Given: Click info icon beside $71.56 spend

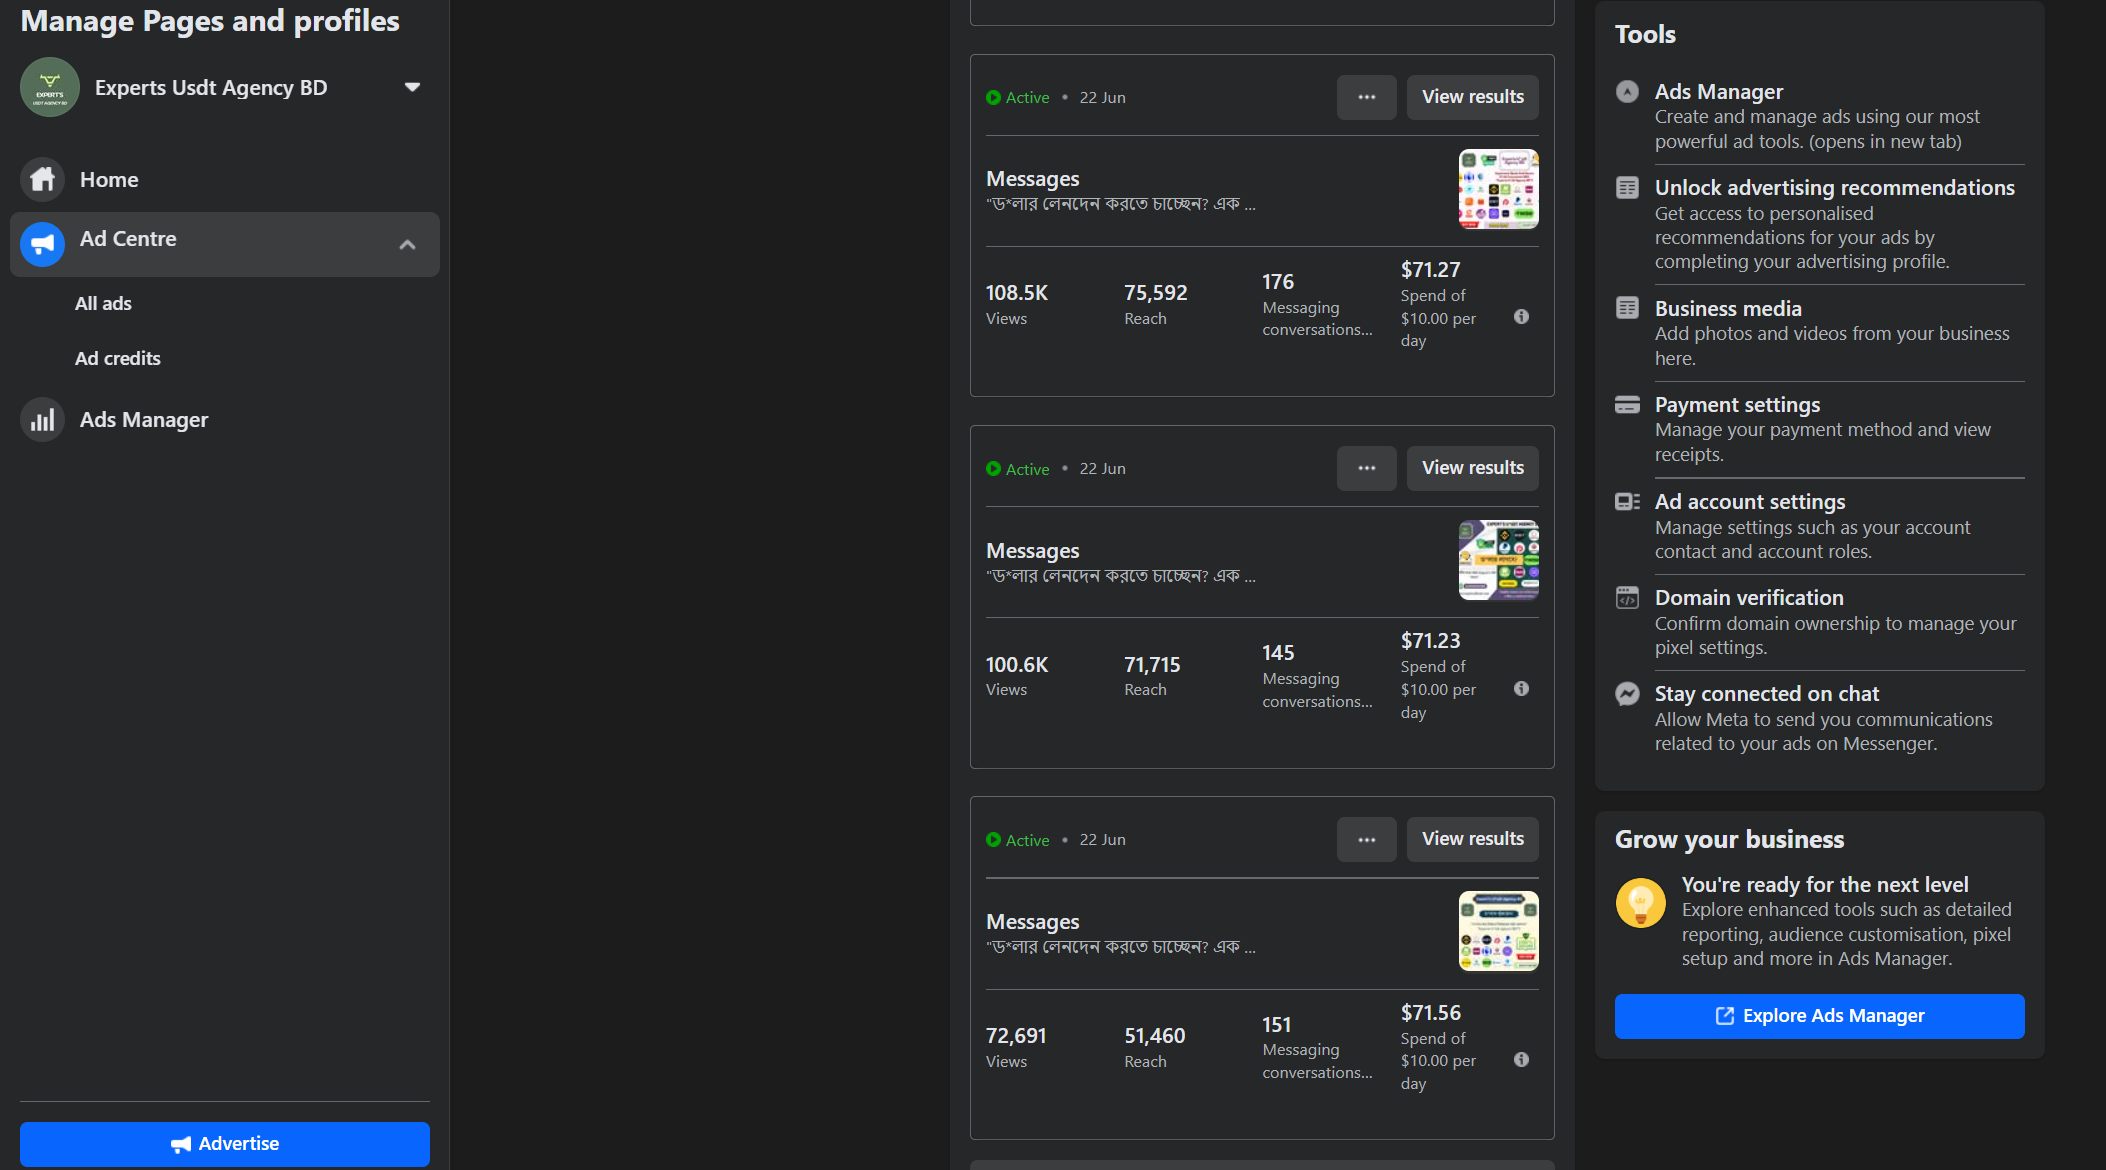Looking at the screenshot, I should tap(1521, 1060).
